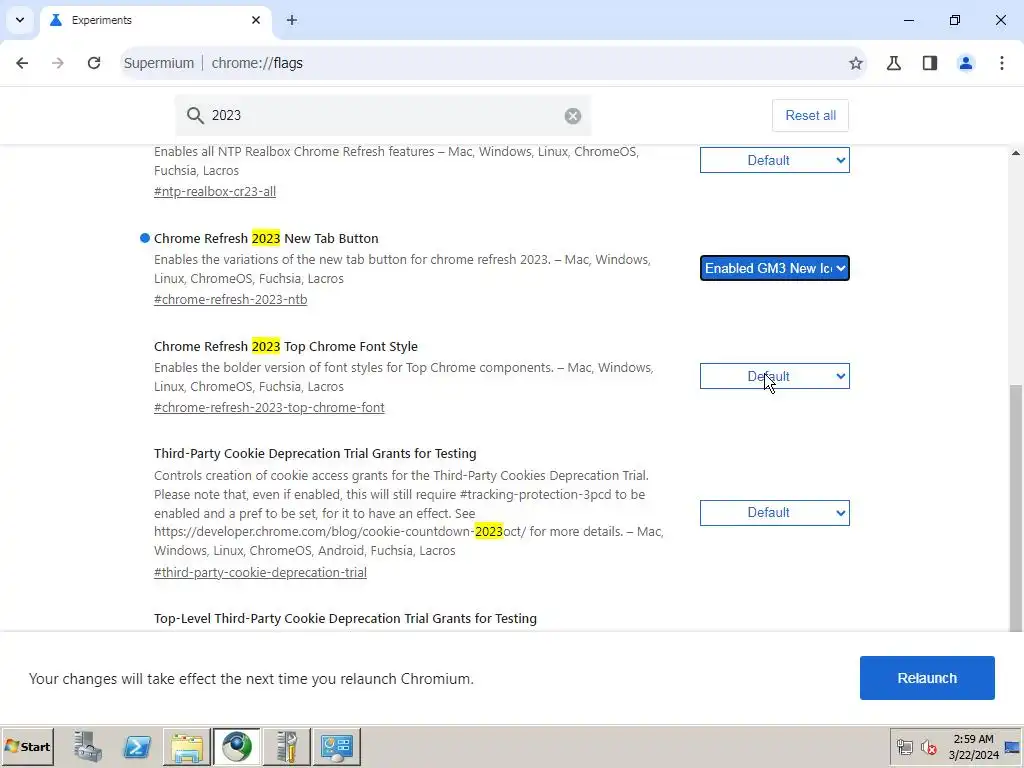Image resolution: width=1024 pixels, height=768 pixels.
Task: Clear the flags search field
Action: click(573, 116)
